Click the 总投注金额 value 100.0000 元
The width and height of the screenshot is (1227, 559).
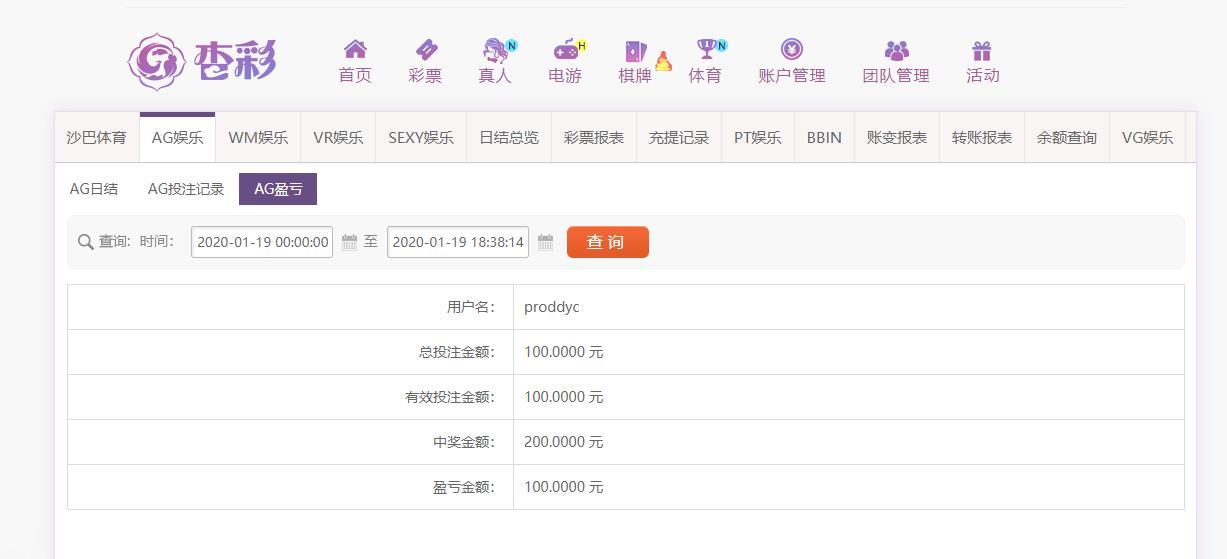point(564,352)
